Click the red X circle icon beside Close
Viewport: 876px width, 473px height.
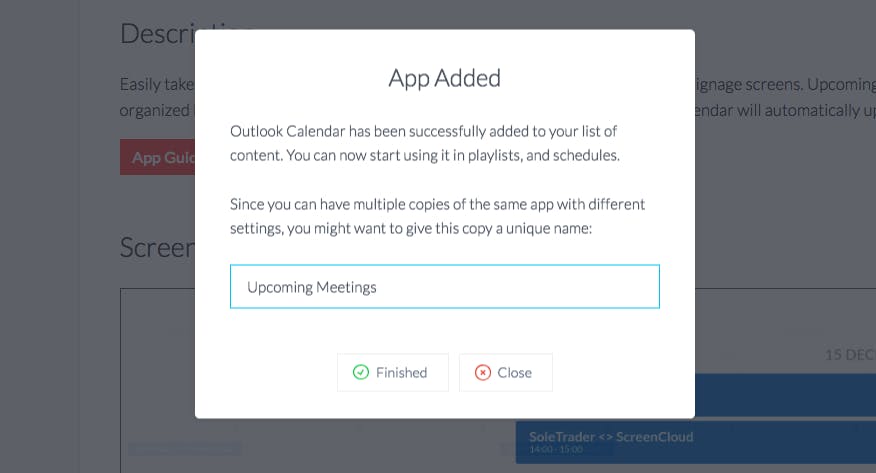click(x=483, y=372)
